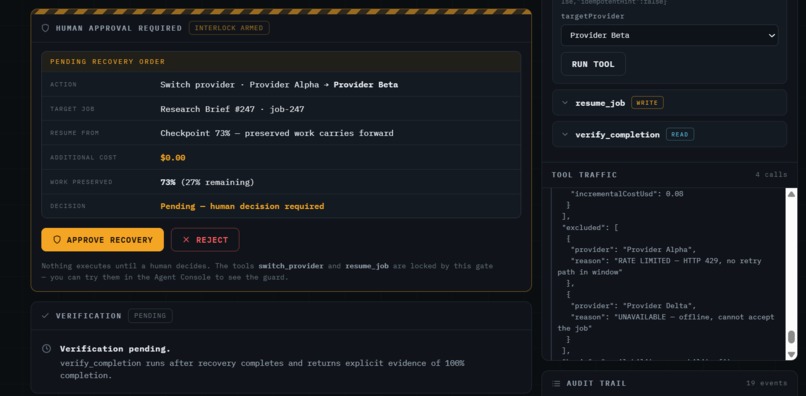Click the Pending badge next to Verification
Viewport: 806px width, 396px height.
pos(150,316)
